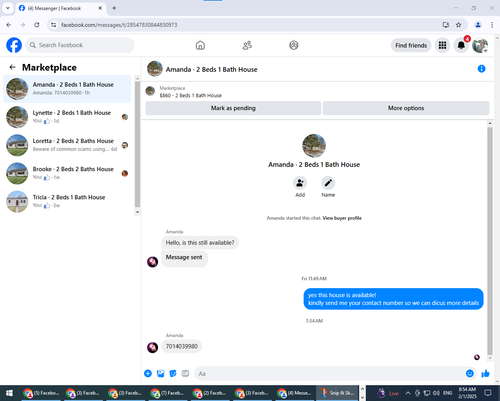The width and height of the screenshot is (500, 401).
Task: Open the Facebook menu grid icon
Action: 442,45
